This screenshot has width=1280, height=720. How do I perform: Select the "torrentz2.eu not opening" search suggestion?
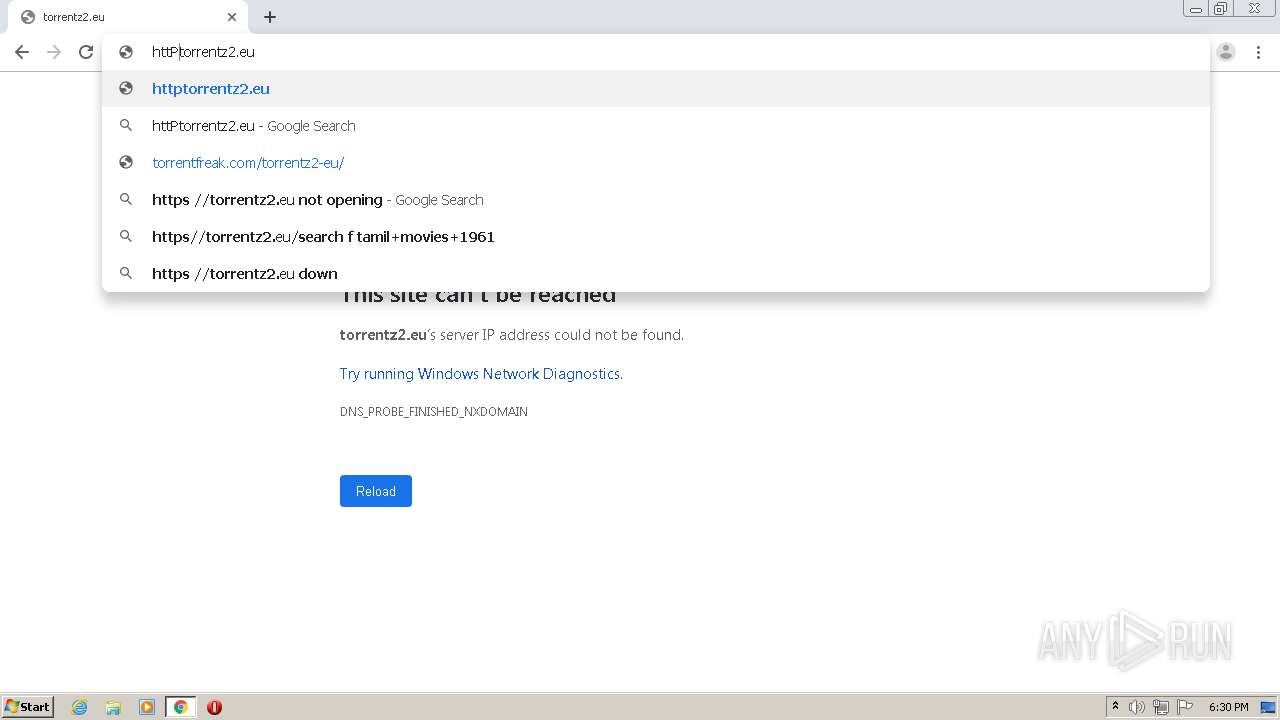(656, 200)
